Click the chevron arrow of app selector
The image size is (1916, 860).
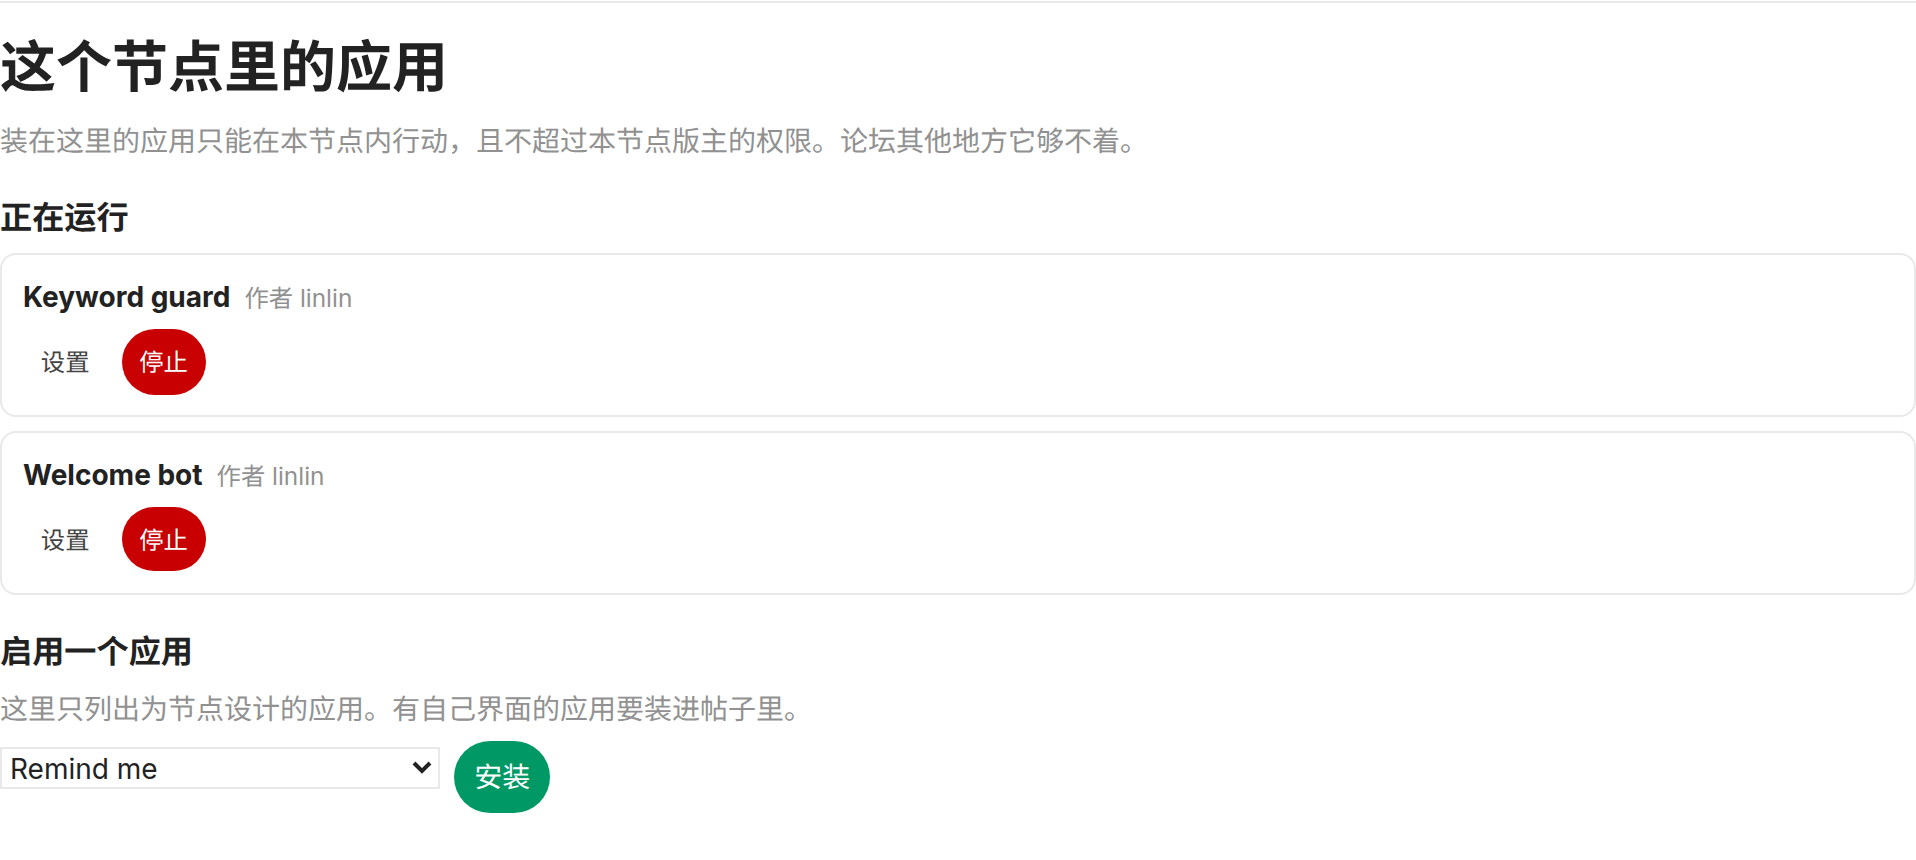[x=421, y=768]
